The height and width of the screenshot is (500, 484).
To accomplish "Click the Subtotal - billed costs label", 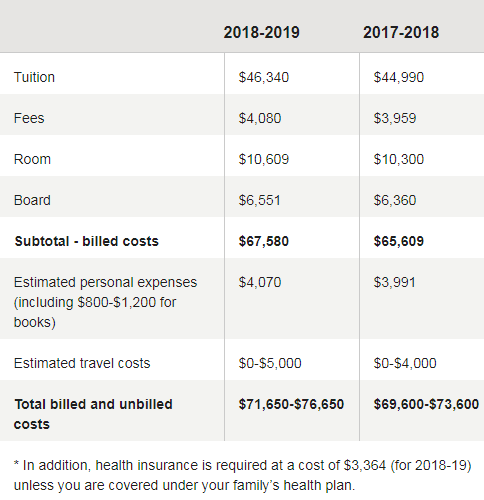I will point(87,241).
